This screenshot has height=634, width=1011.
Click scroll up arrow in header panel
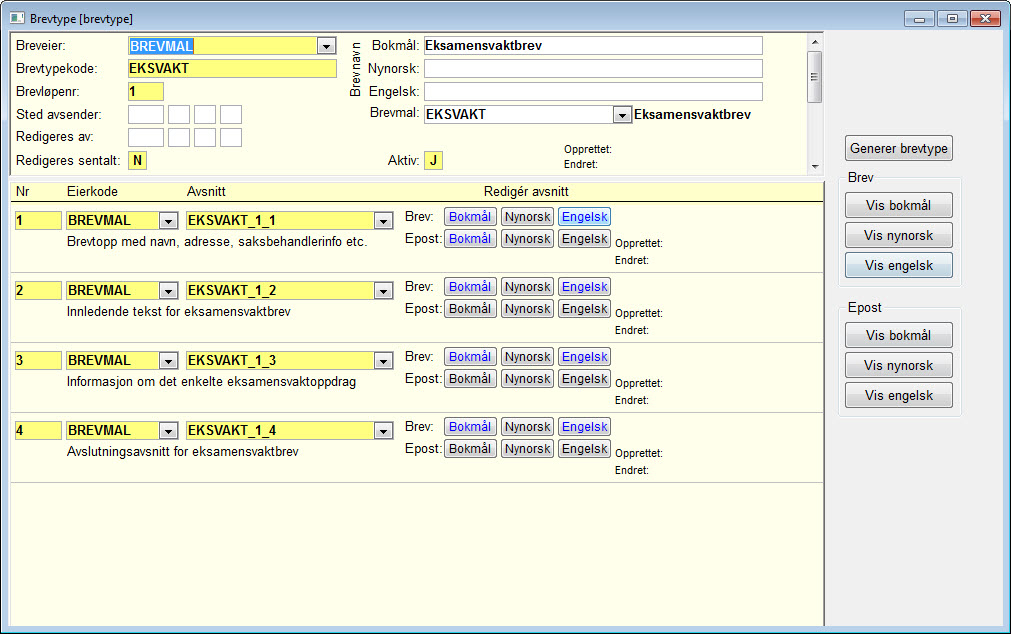(815, 42)
